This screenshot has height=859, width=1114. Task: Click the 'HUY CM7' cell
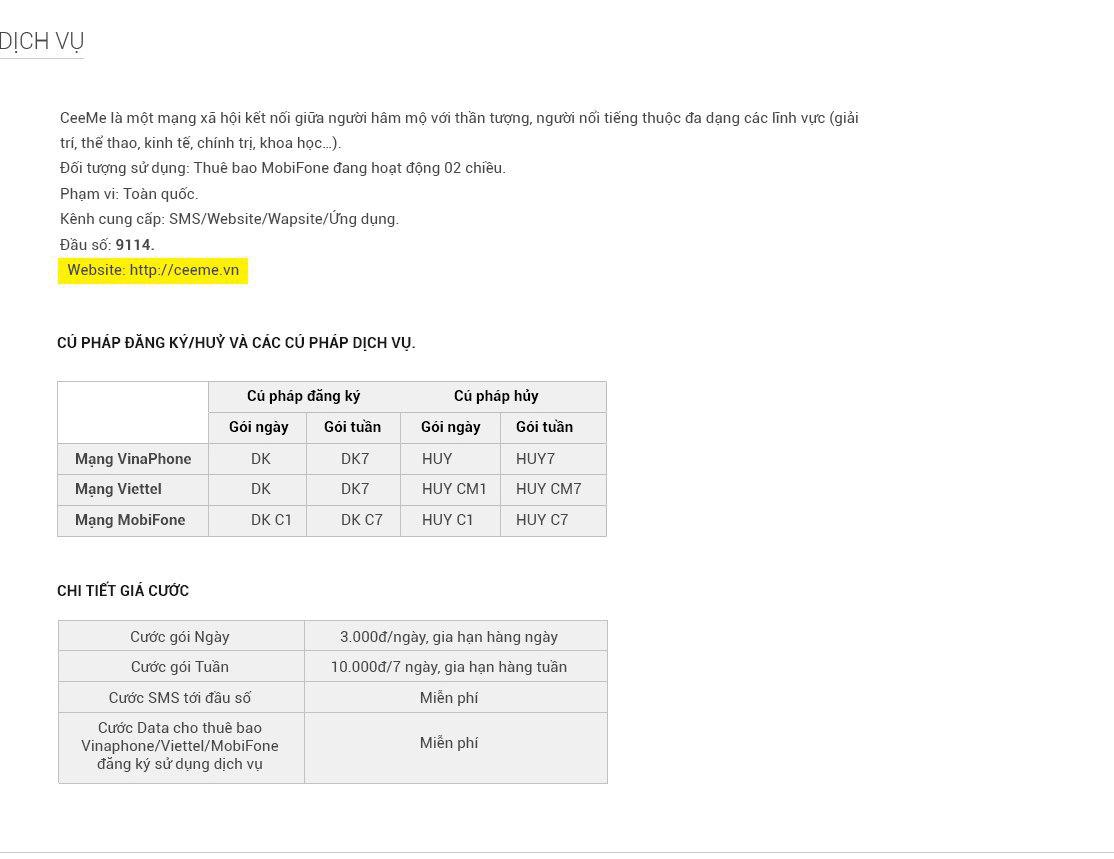[553, 490]
